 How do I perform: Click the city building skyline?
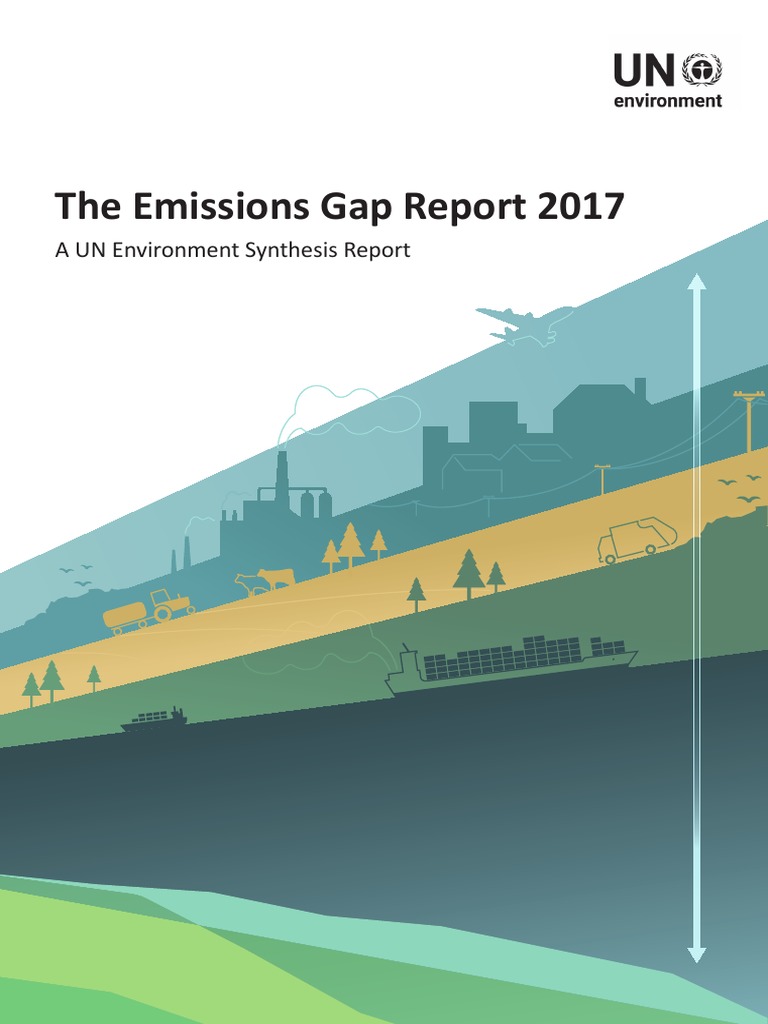point(536,434)
